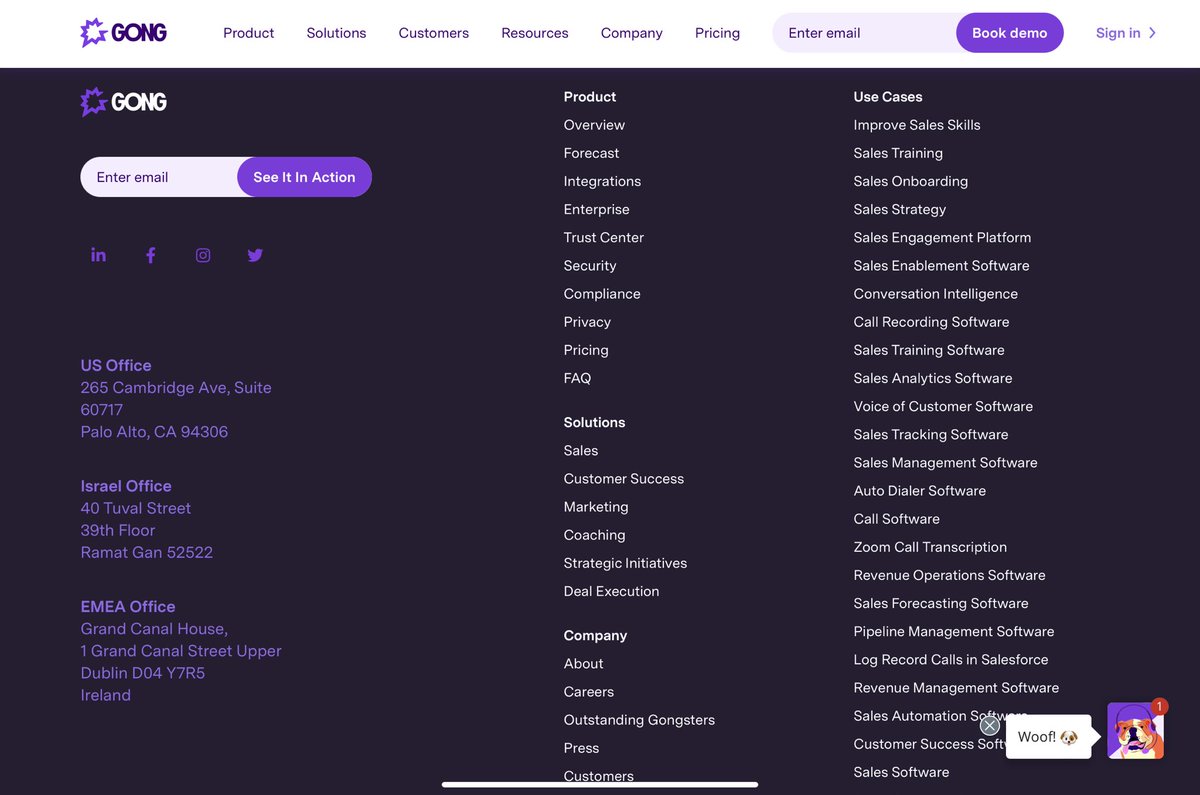Open Sales Analytics Software link
Screen dimensions: 1200x795
[932, 378]
